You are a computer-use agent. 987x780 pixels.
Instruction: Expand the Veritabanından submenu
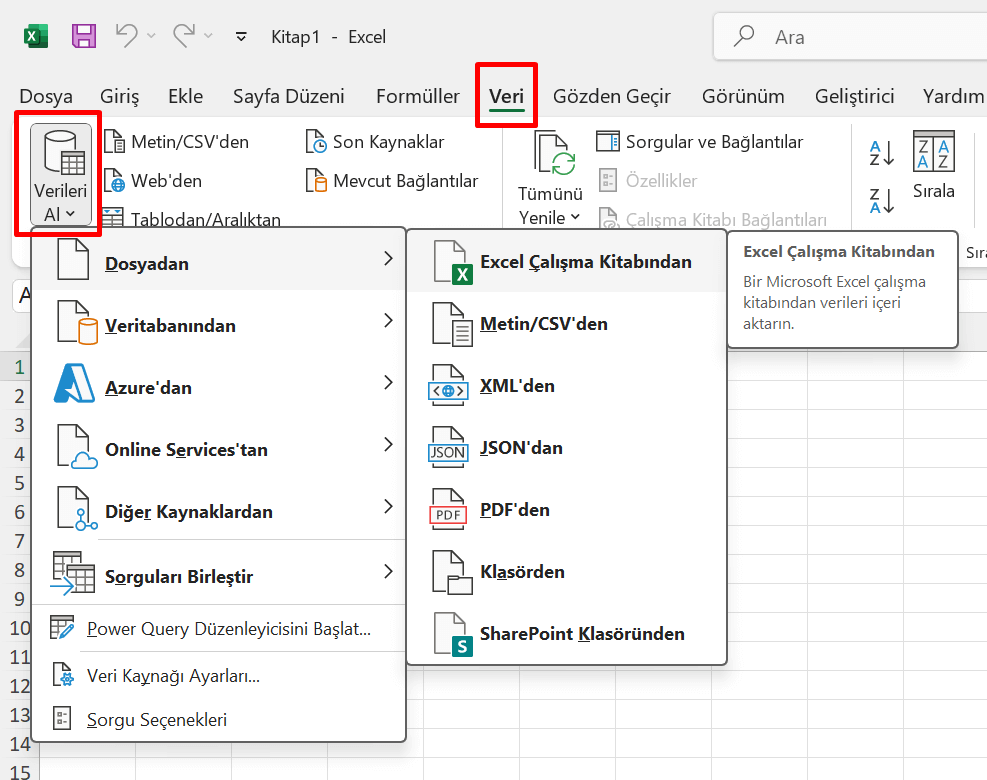[x=218, y=322]
